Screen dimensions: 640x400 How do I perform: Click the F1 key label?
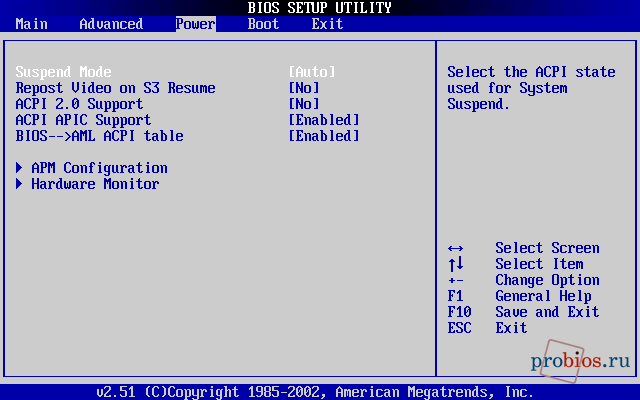(x=456, y=296)
